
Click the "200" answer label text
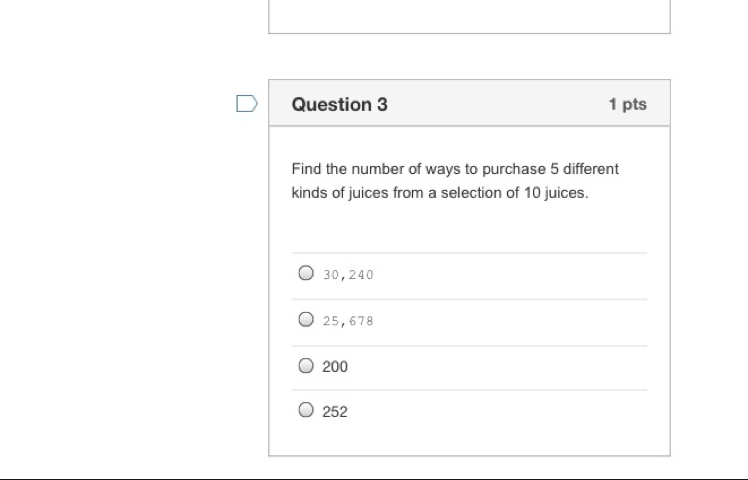tap(335, 367)
